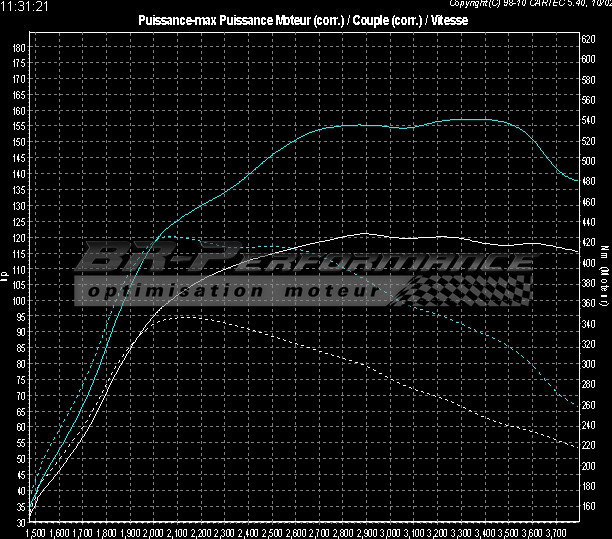The height and width of the screenshot is (539, 612).
Task: Click the BR-Performance watermark logo
Action: point(300,262)
